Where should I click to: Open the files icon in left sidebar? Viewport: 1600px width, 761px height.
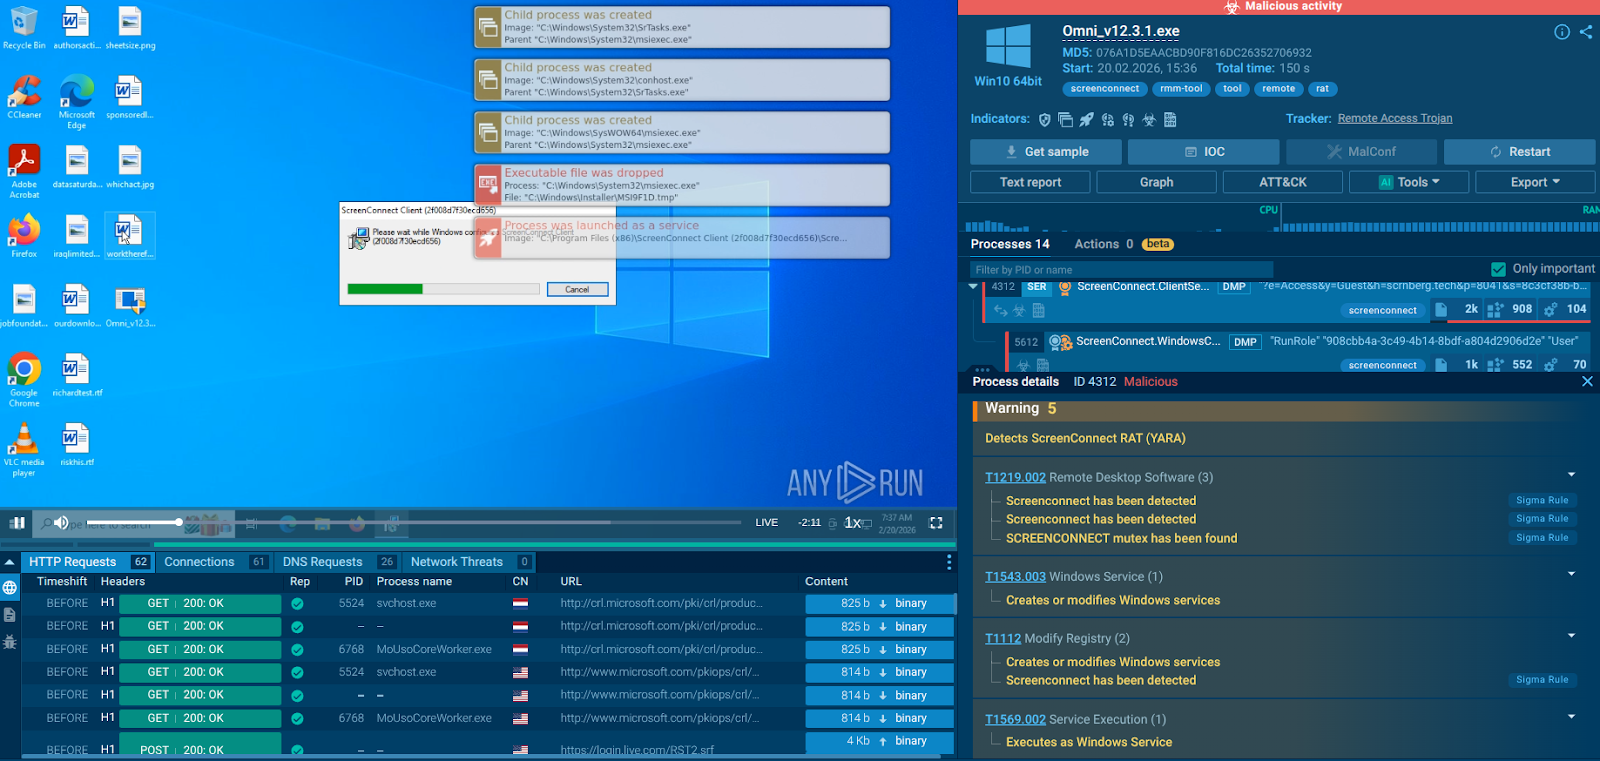click(x=10, y=615)
